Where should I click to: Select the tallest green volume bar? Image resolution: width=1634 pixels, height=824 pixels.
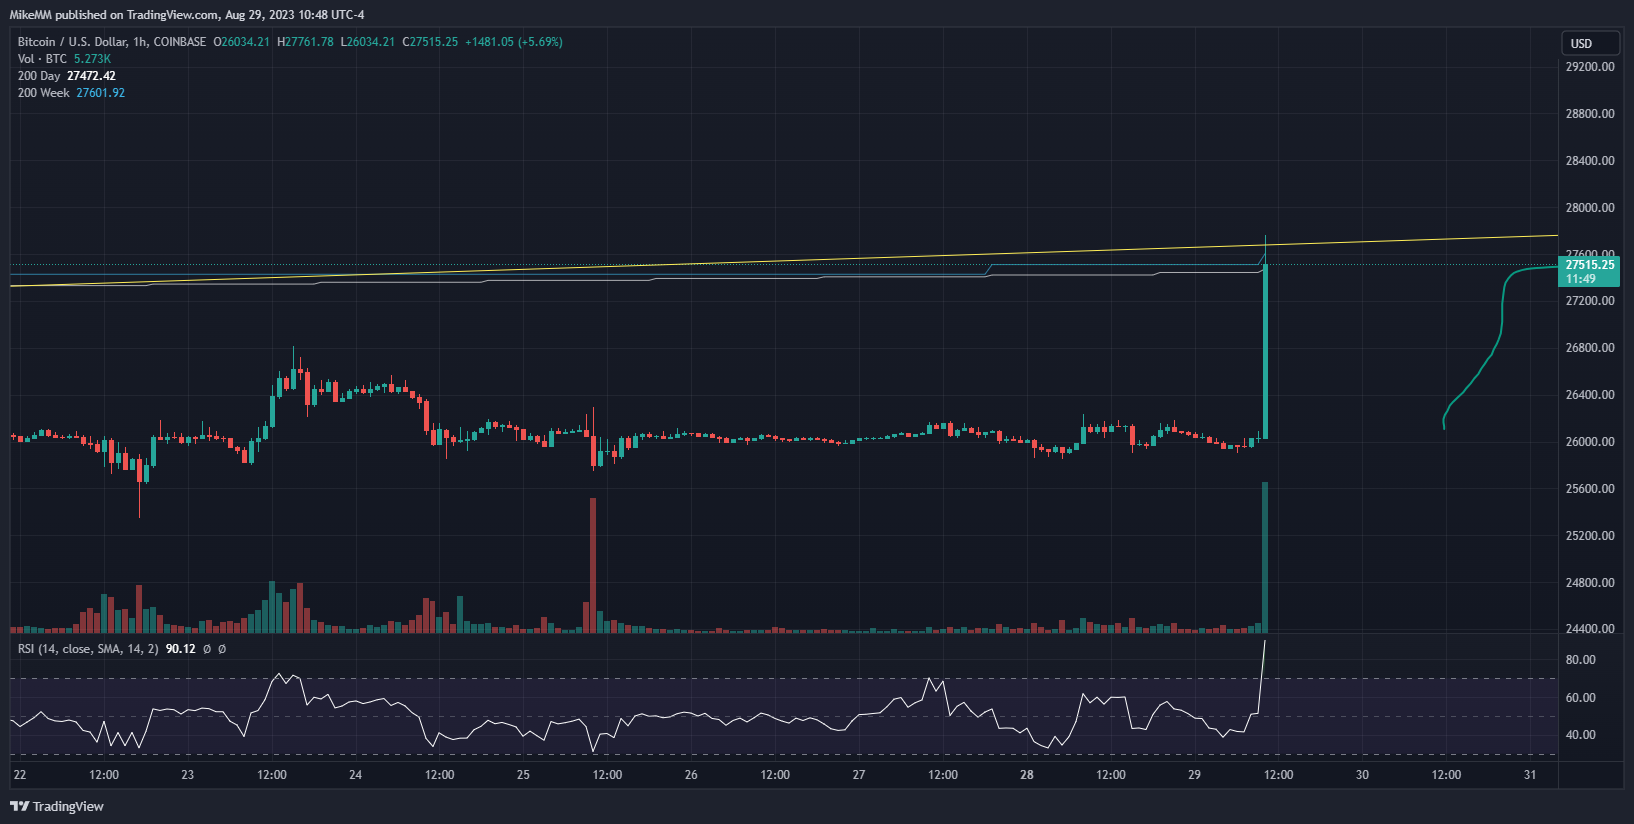1265,557
